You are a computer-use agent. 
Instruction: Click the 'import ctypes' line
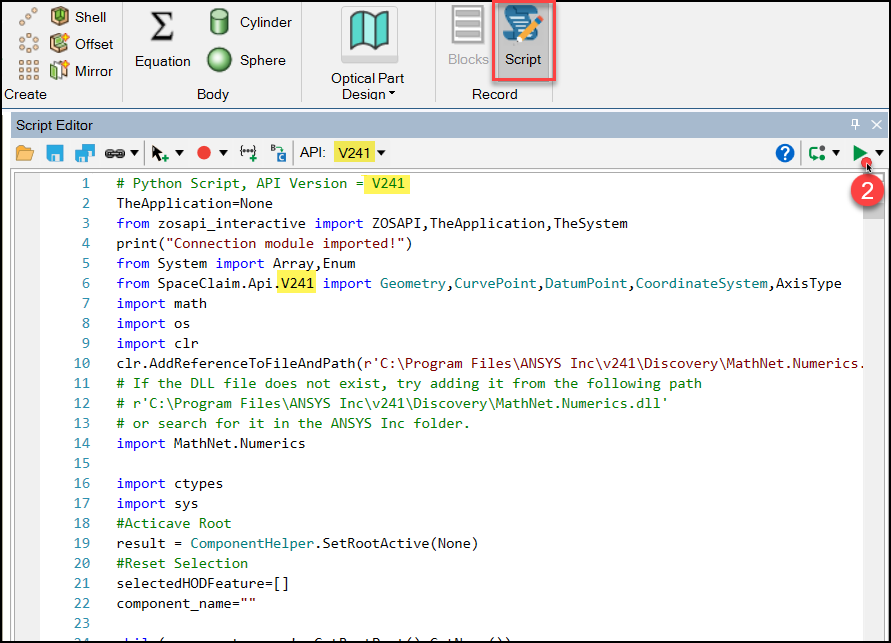click(x=169, y=483)
